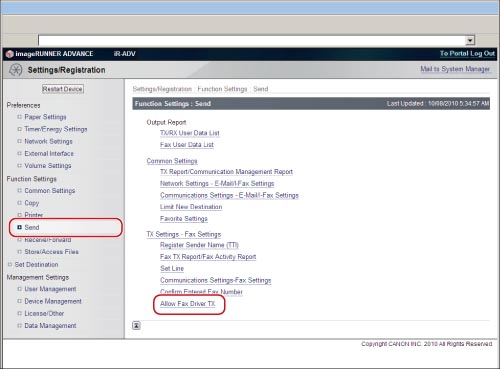Open the Allow Fax Driver TX link
Viewport: 500px width, 369px height.
(188, 304)
